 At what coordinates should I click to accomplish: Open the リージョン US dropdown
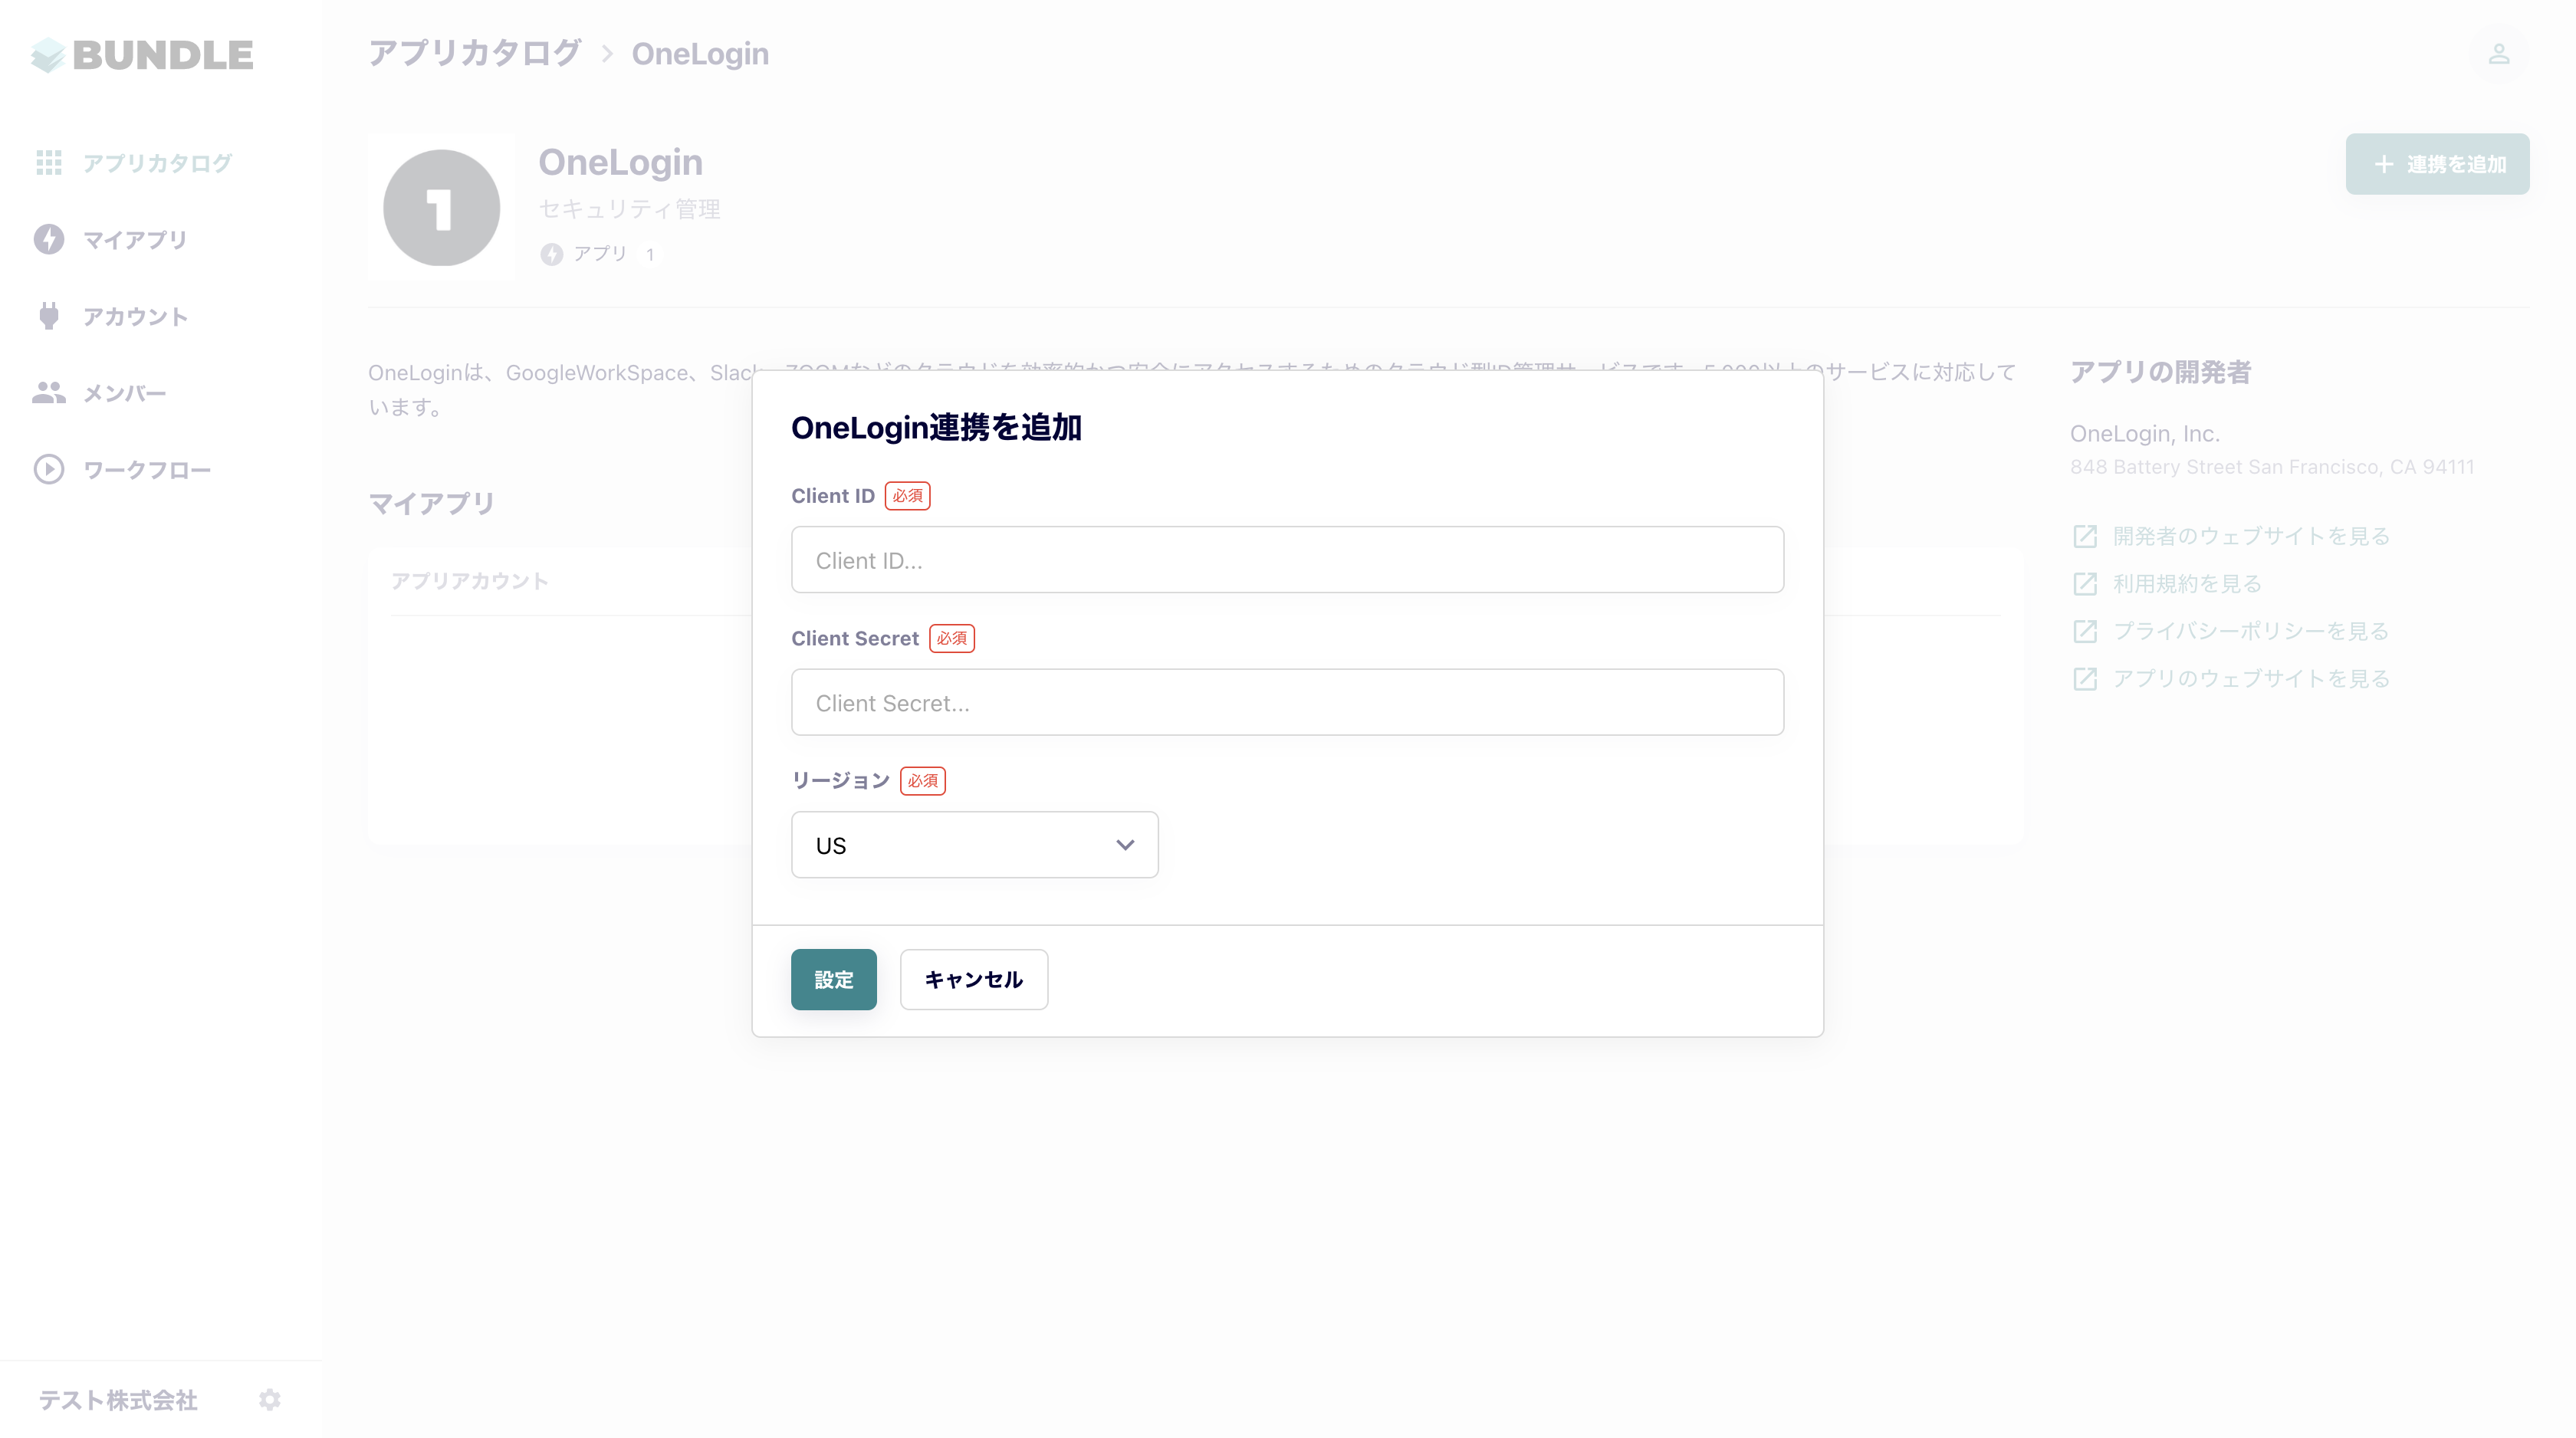(975, 845)
